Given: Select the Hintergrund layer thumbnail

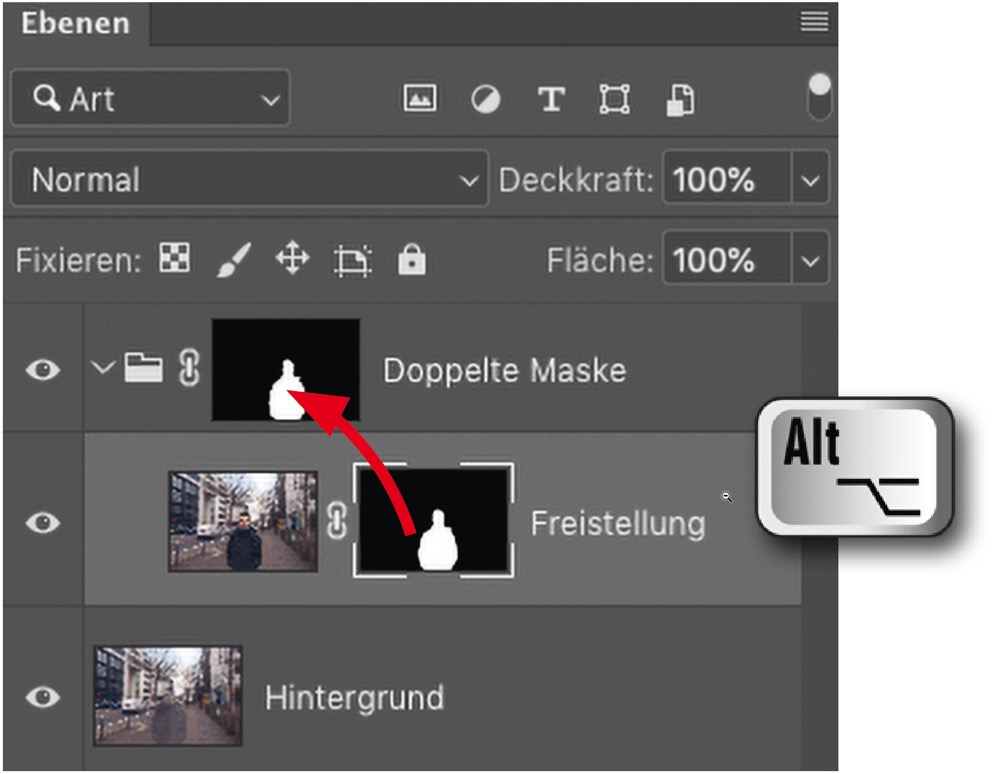Looking at the screenshot, I should [168, 696].
